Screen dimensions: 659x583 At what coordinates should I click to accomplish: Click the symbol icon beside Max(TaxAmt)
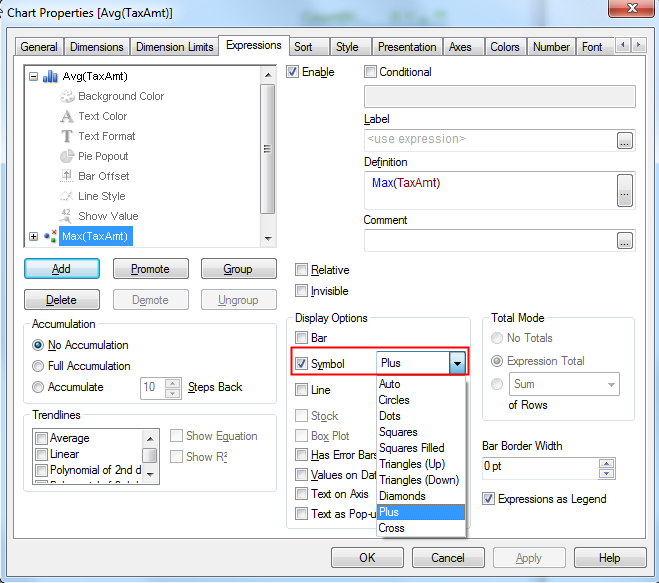(x=50, y=236)
